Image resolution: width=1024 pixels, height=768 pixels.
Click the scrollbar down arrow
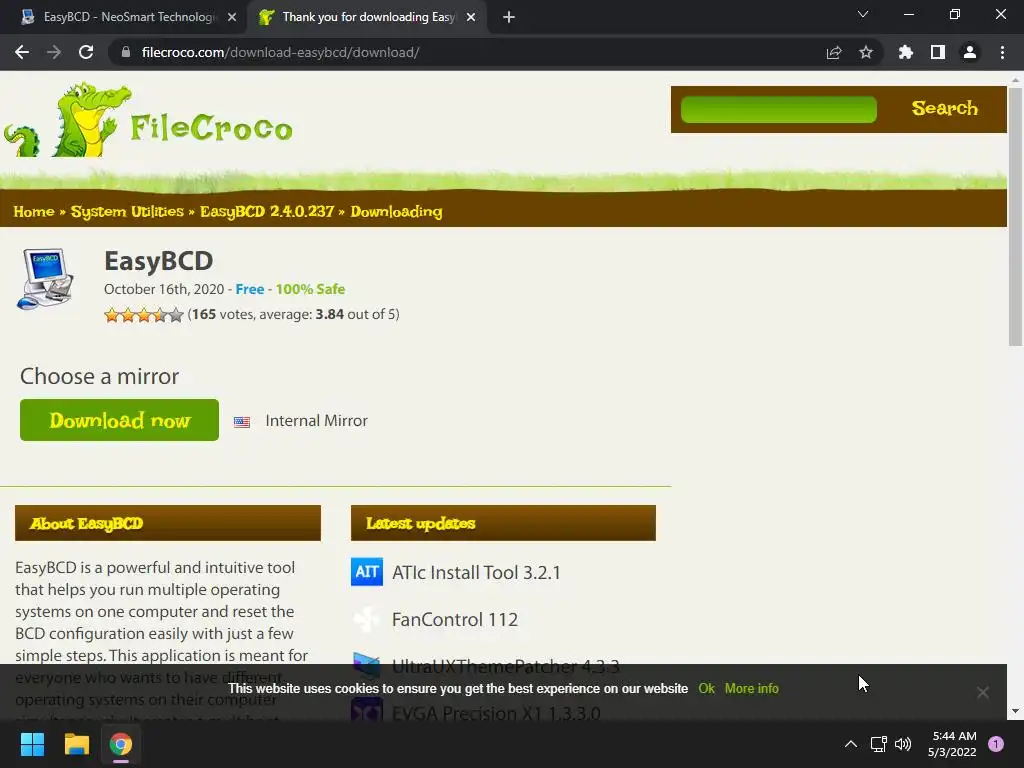pyautogui.click(x=1015, y=711)
